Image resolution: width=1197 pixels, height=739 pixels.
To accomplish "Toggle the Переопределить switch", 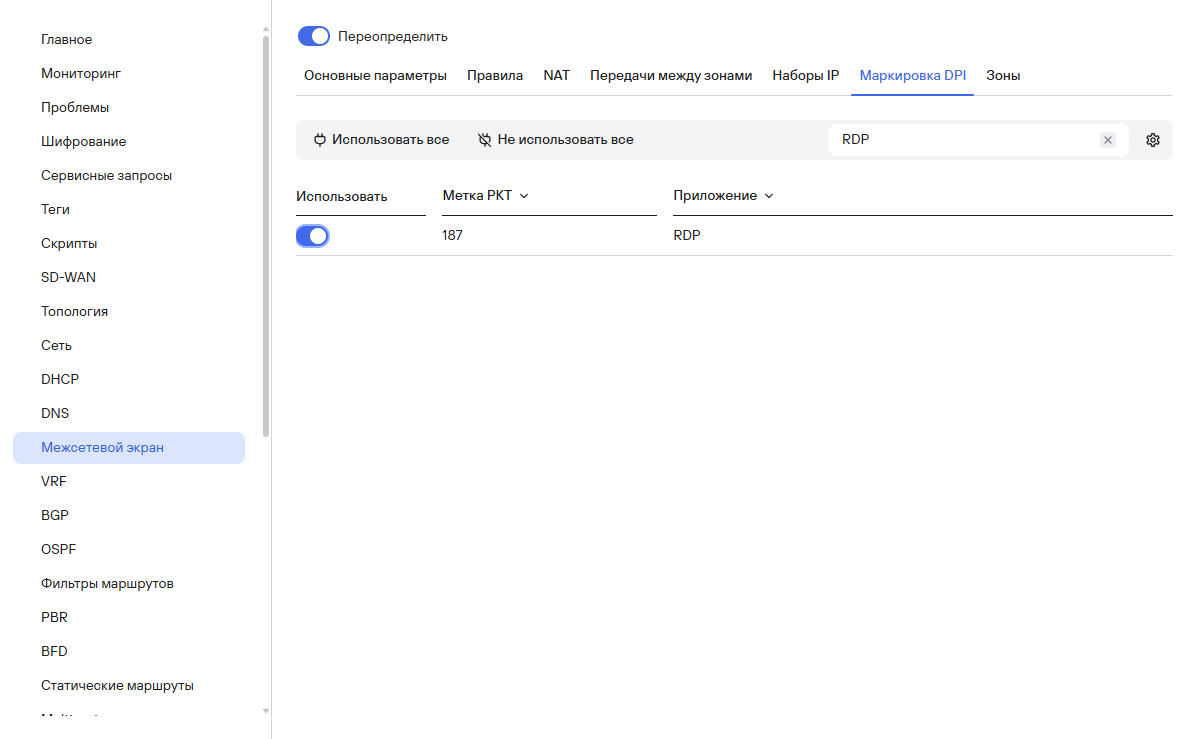I will (x=314, y=36).
